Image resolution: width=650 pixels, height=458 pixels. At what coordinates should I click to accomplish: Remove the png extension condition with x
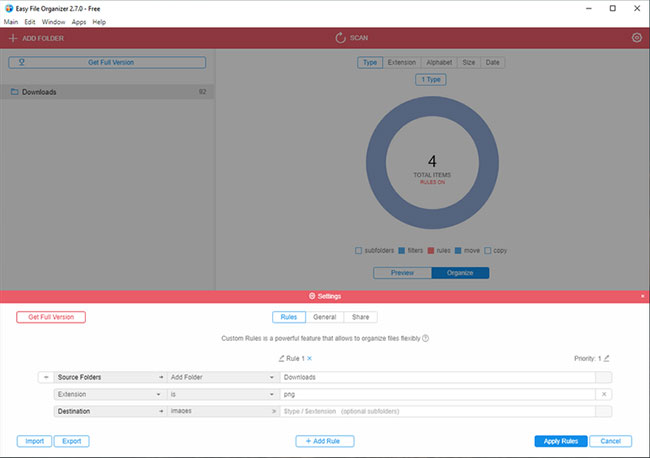coord(604,394)
